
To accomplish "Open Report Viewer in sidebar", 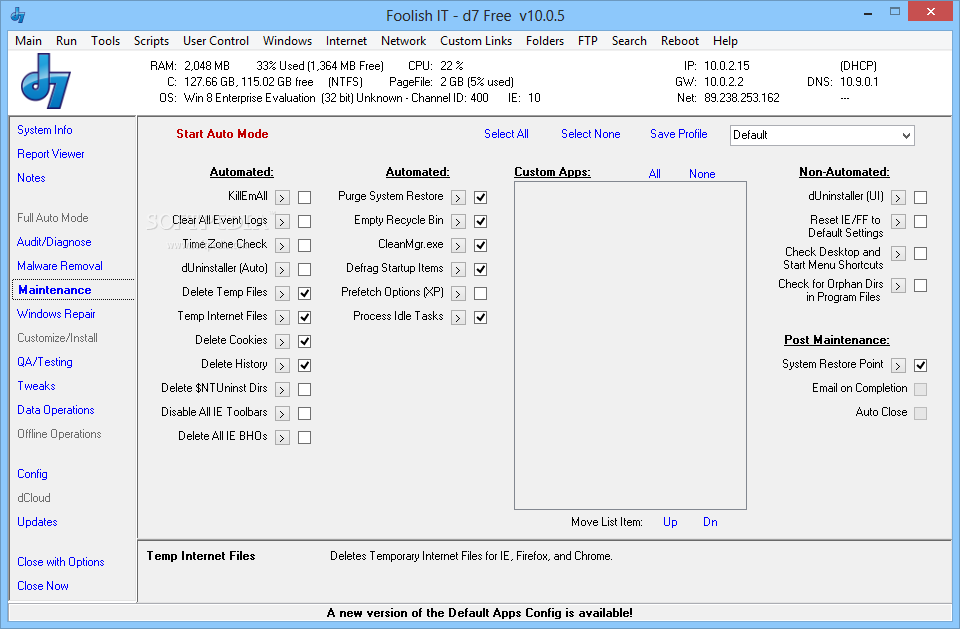I will point(51,154).
